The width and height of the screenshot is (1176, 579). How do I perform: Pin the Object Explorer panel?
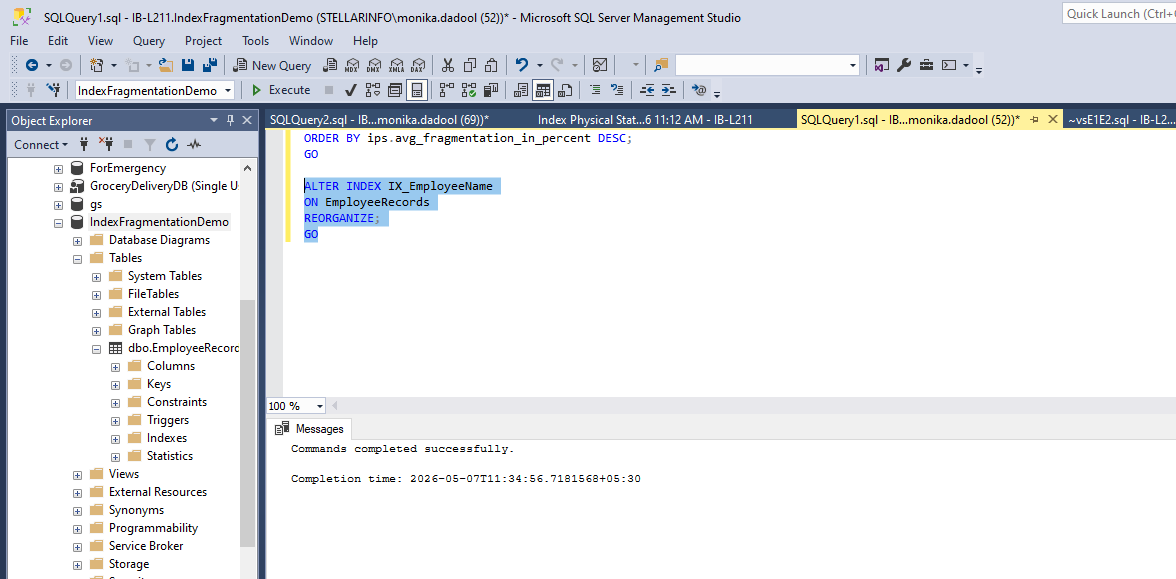230,120
